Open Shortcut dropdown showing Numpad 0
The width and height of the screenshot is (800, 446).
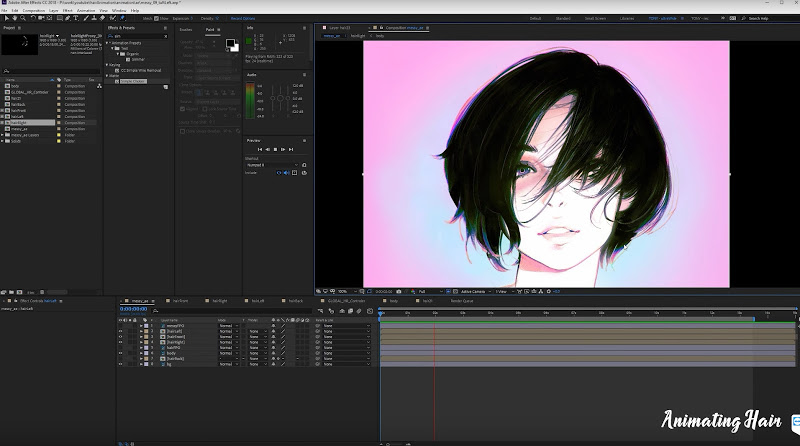coord(272,165)
